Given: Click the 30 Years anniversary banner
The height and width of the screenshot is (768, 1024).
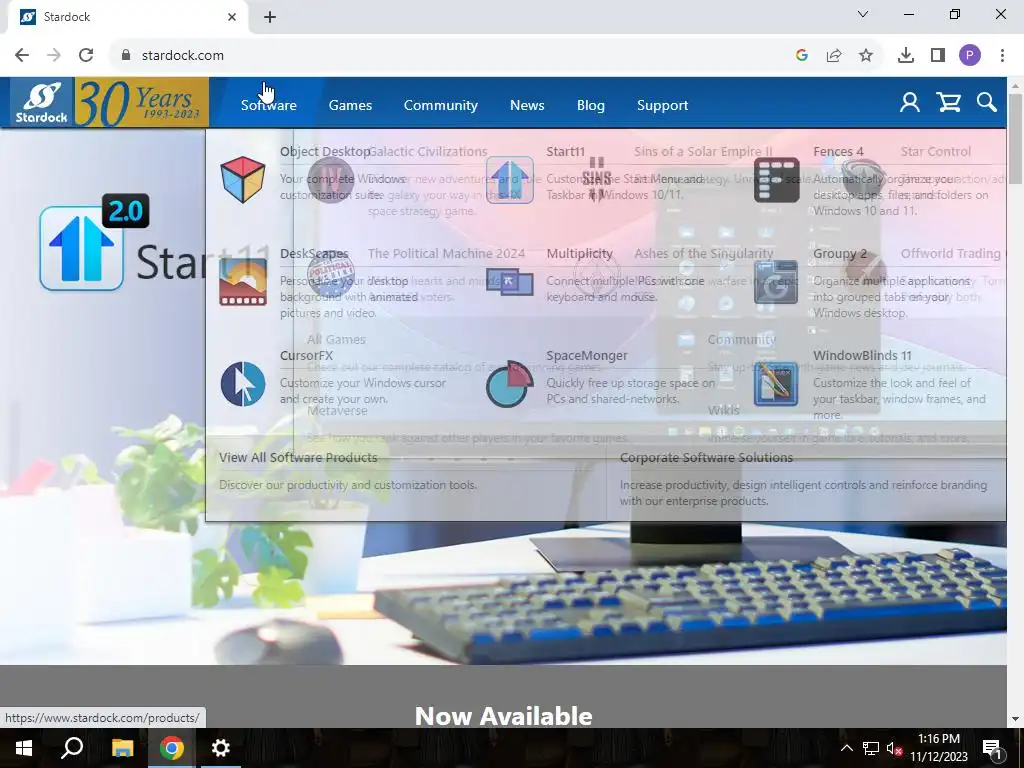Looking at the screenshot, I should click(142, 103).
